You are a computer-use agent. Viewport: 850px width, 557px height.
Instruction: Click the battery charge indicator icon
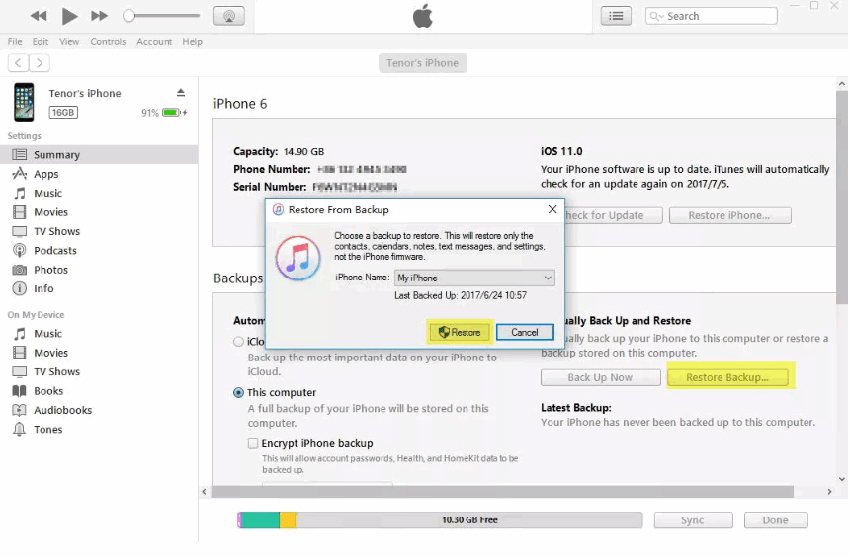pyautogui.click(x=171, y=113)
